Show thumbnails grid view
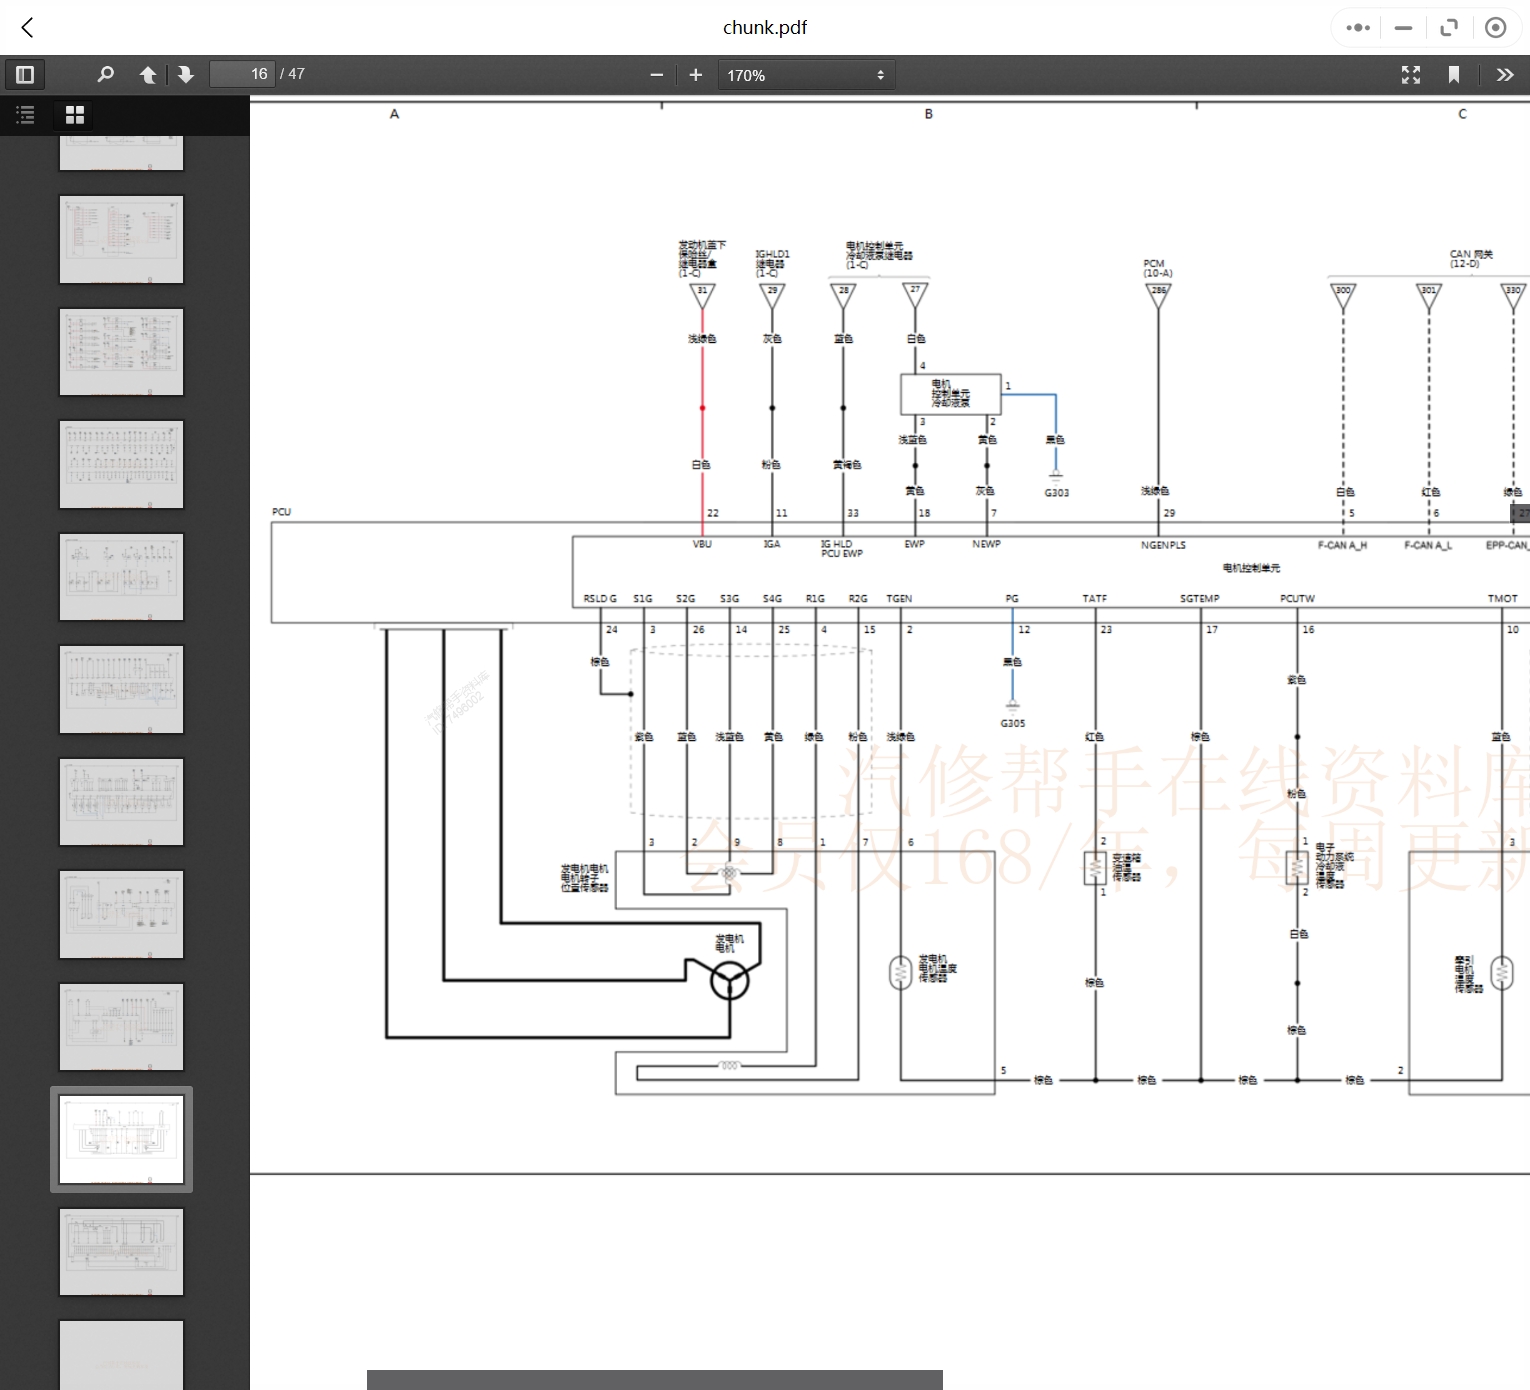The image size is (1530, 1390). point(75,115)
